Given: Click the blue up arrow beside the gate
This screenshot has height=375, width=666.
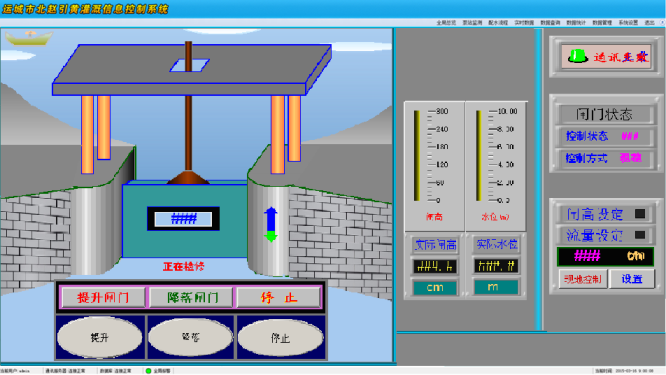Looking at the screenshot, I should point(271,218).
